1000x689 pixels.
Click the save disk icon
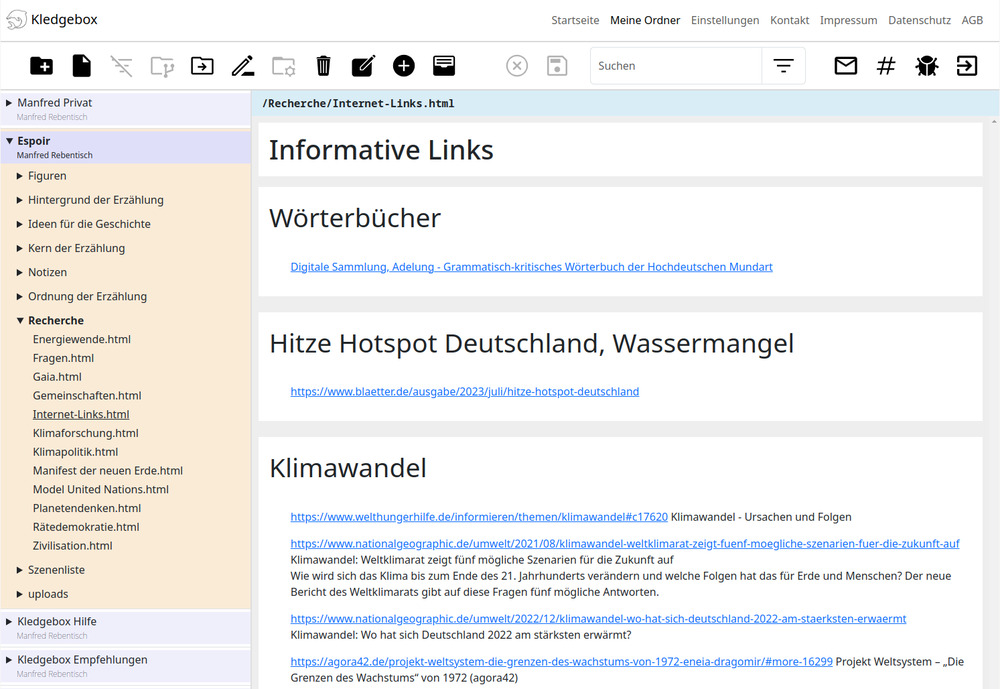(557, 66)
